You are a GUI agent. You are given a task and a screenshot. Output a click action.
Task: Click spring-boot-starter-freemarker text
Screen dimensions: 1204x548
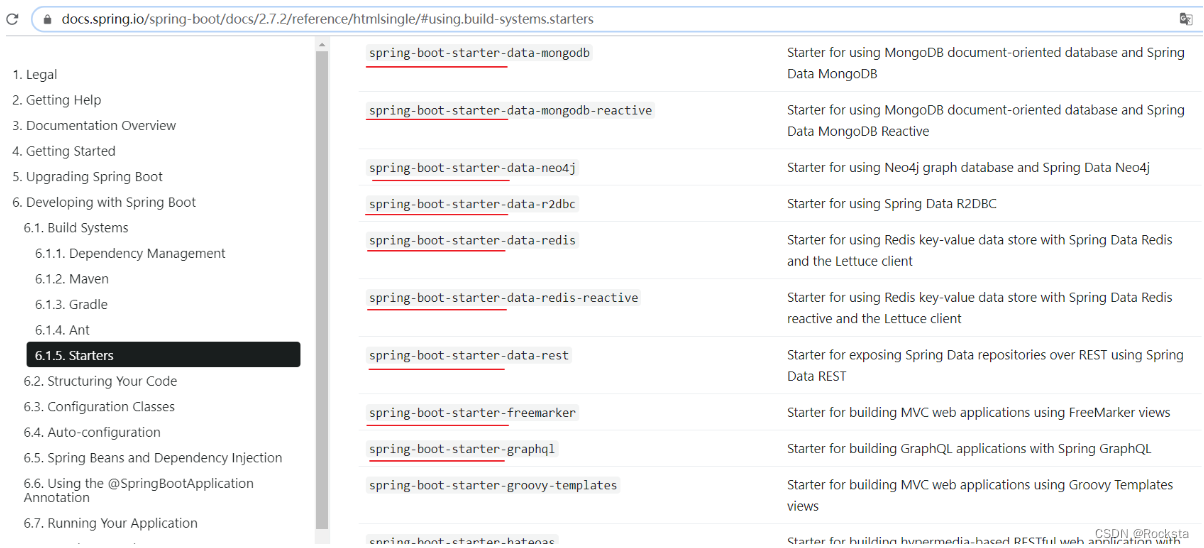[472, 413]
